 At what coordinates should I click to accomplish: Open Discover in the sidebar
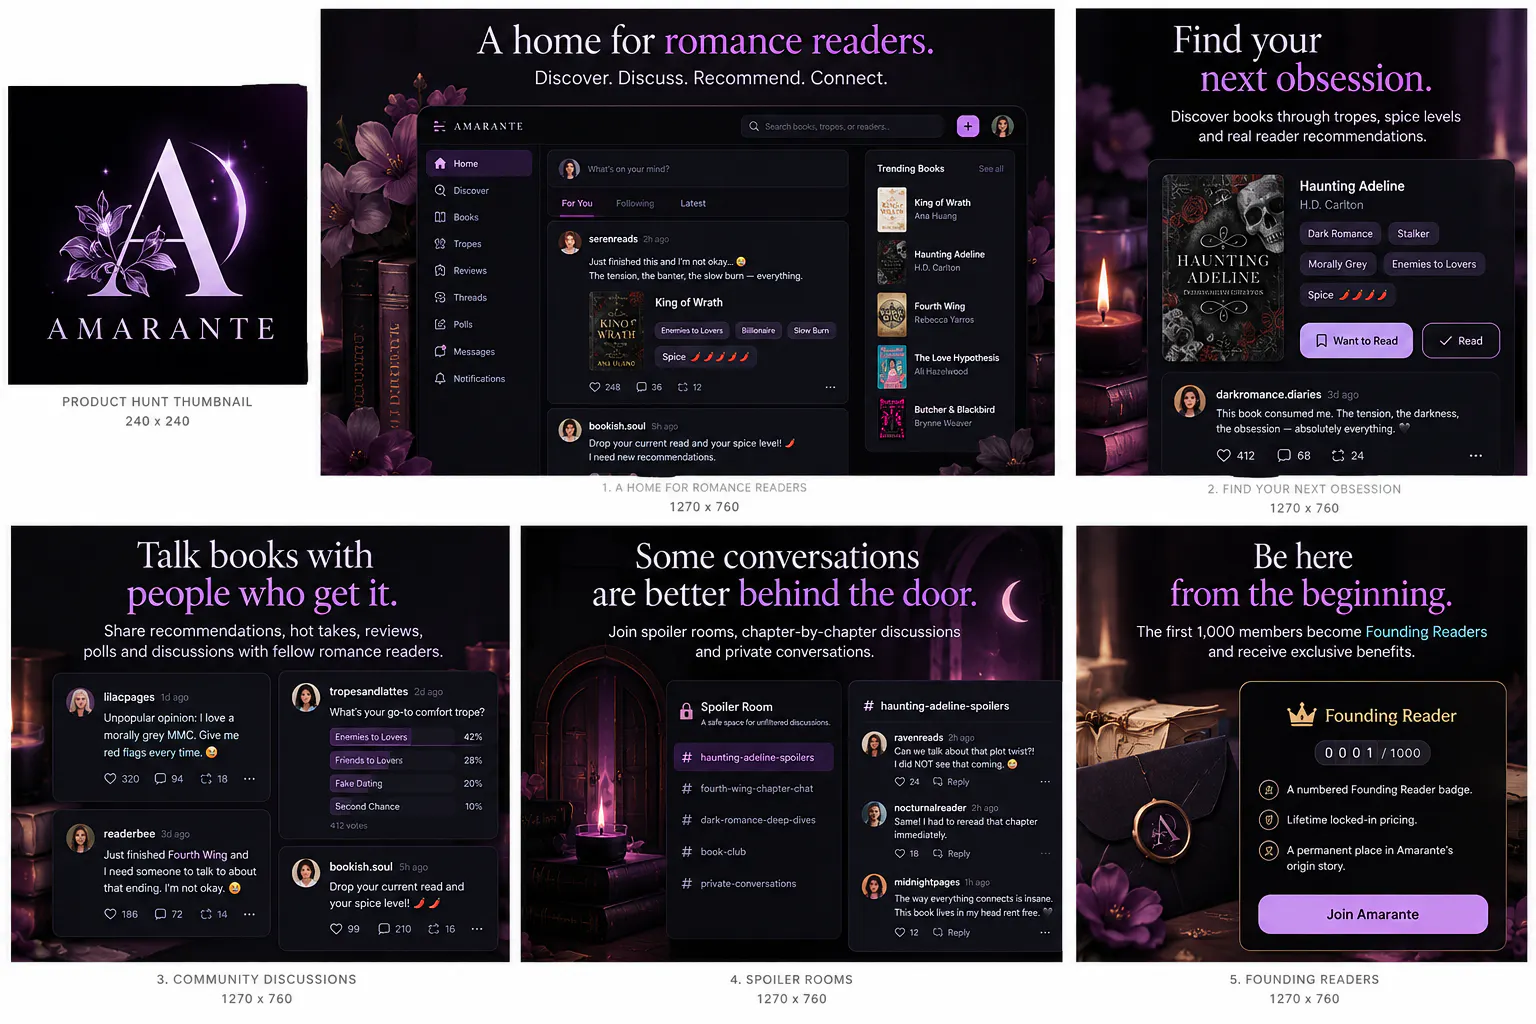(479, 190)
